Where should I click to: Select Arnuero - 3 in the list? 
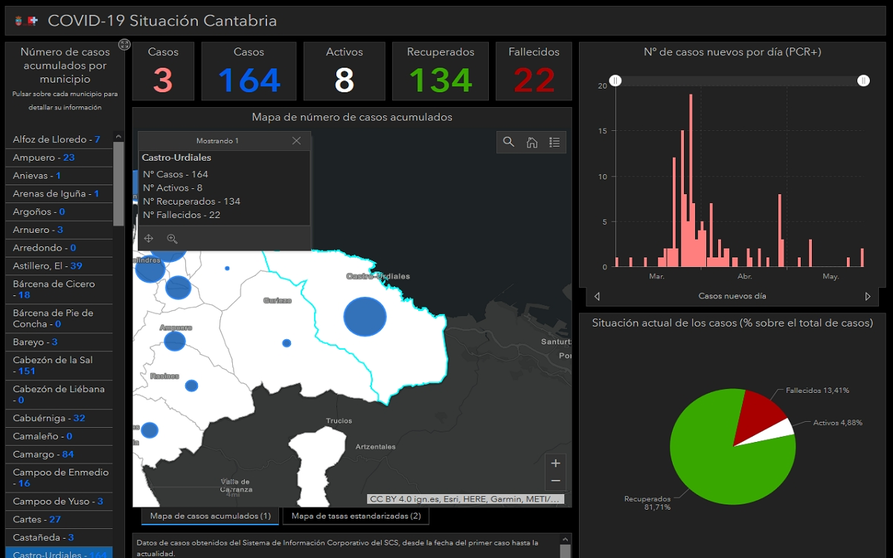[x=59, y=229]
